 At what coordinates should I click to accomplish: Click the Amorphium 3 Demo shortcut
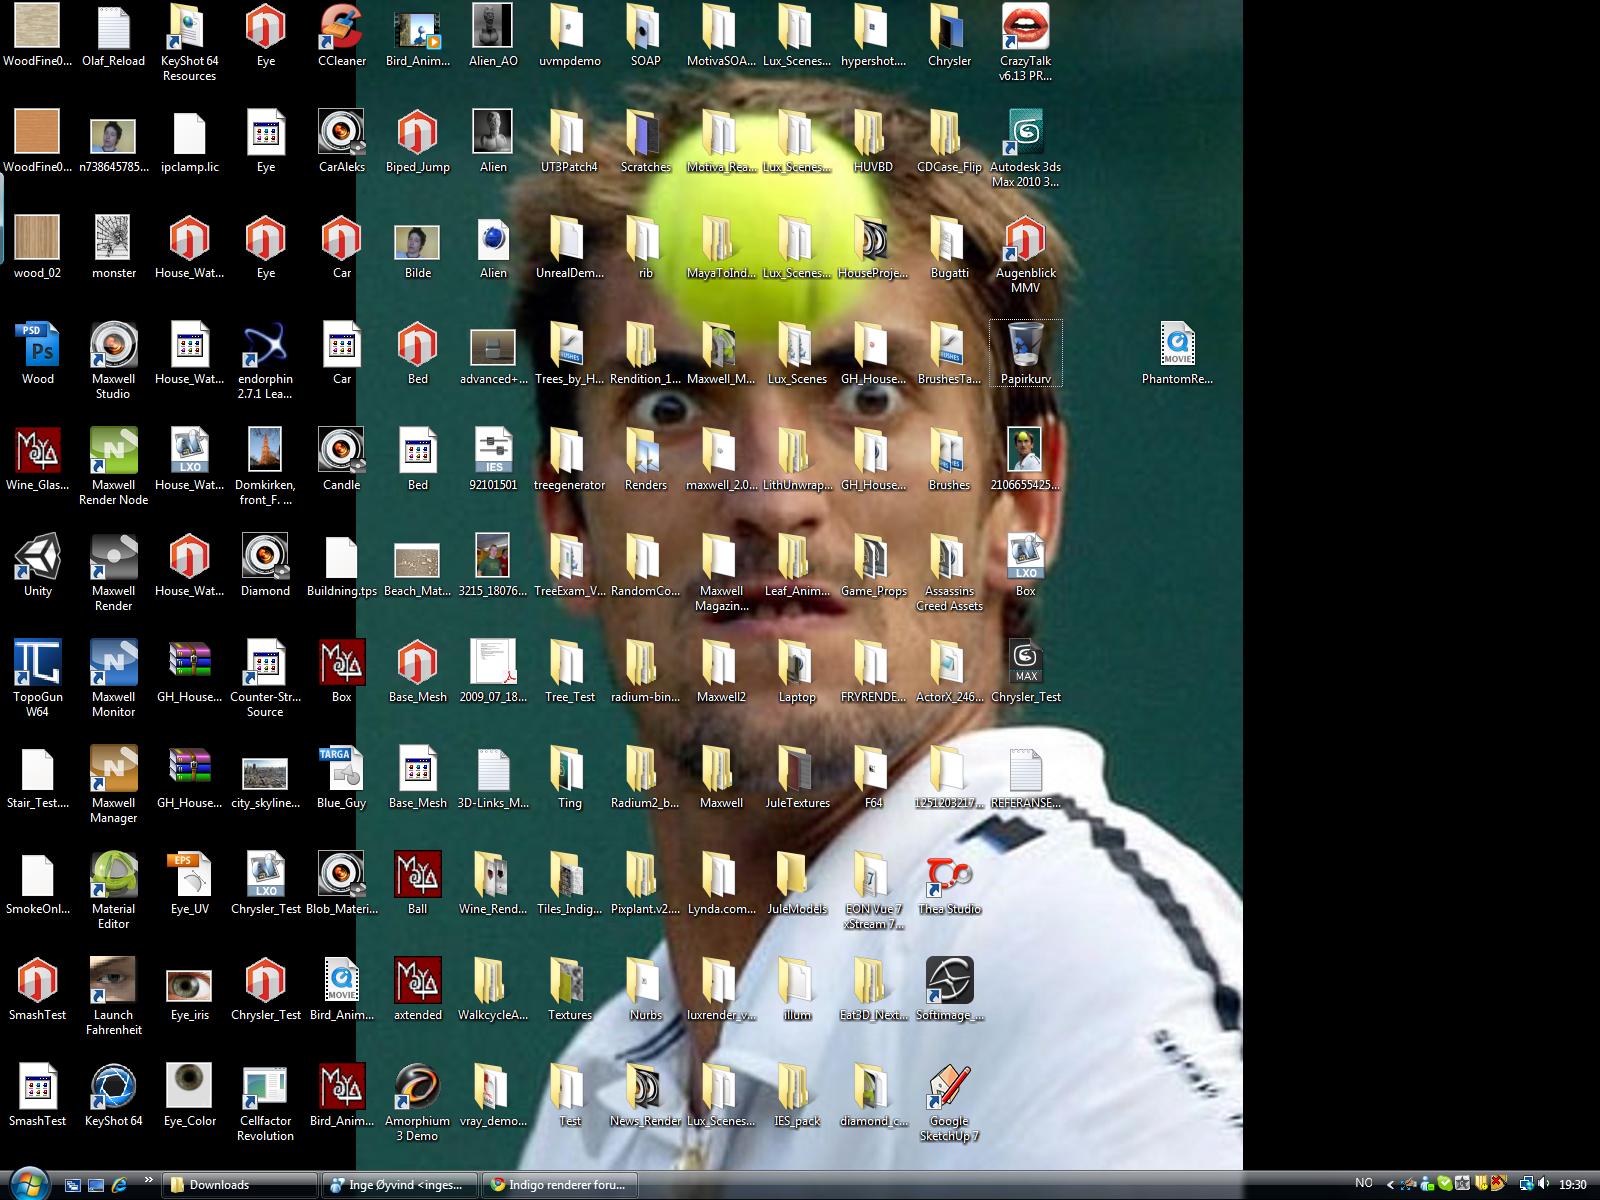pos(417,1088)
